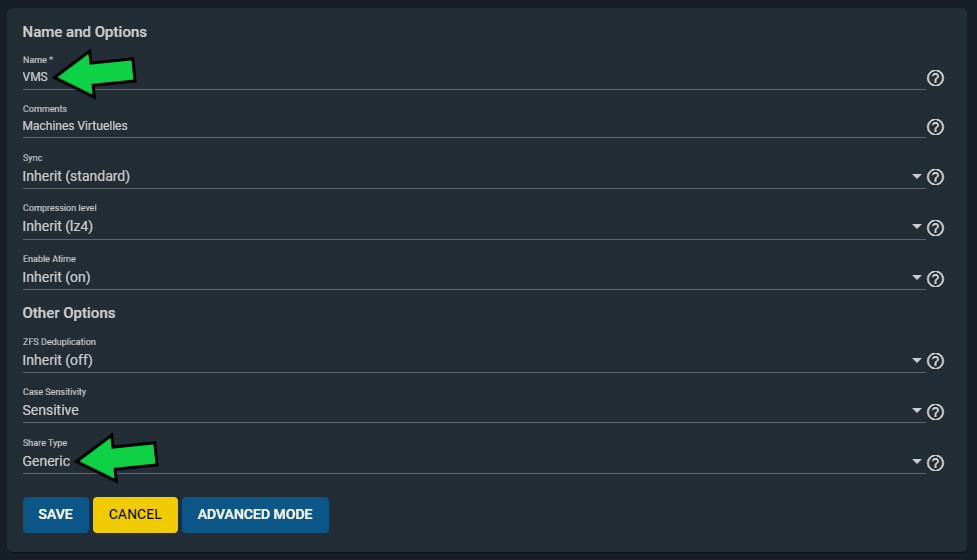Open Compression level dropdown arrow
977x560 pixels.
pos(917,226)
